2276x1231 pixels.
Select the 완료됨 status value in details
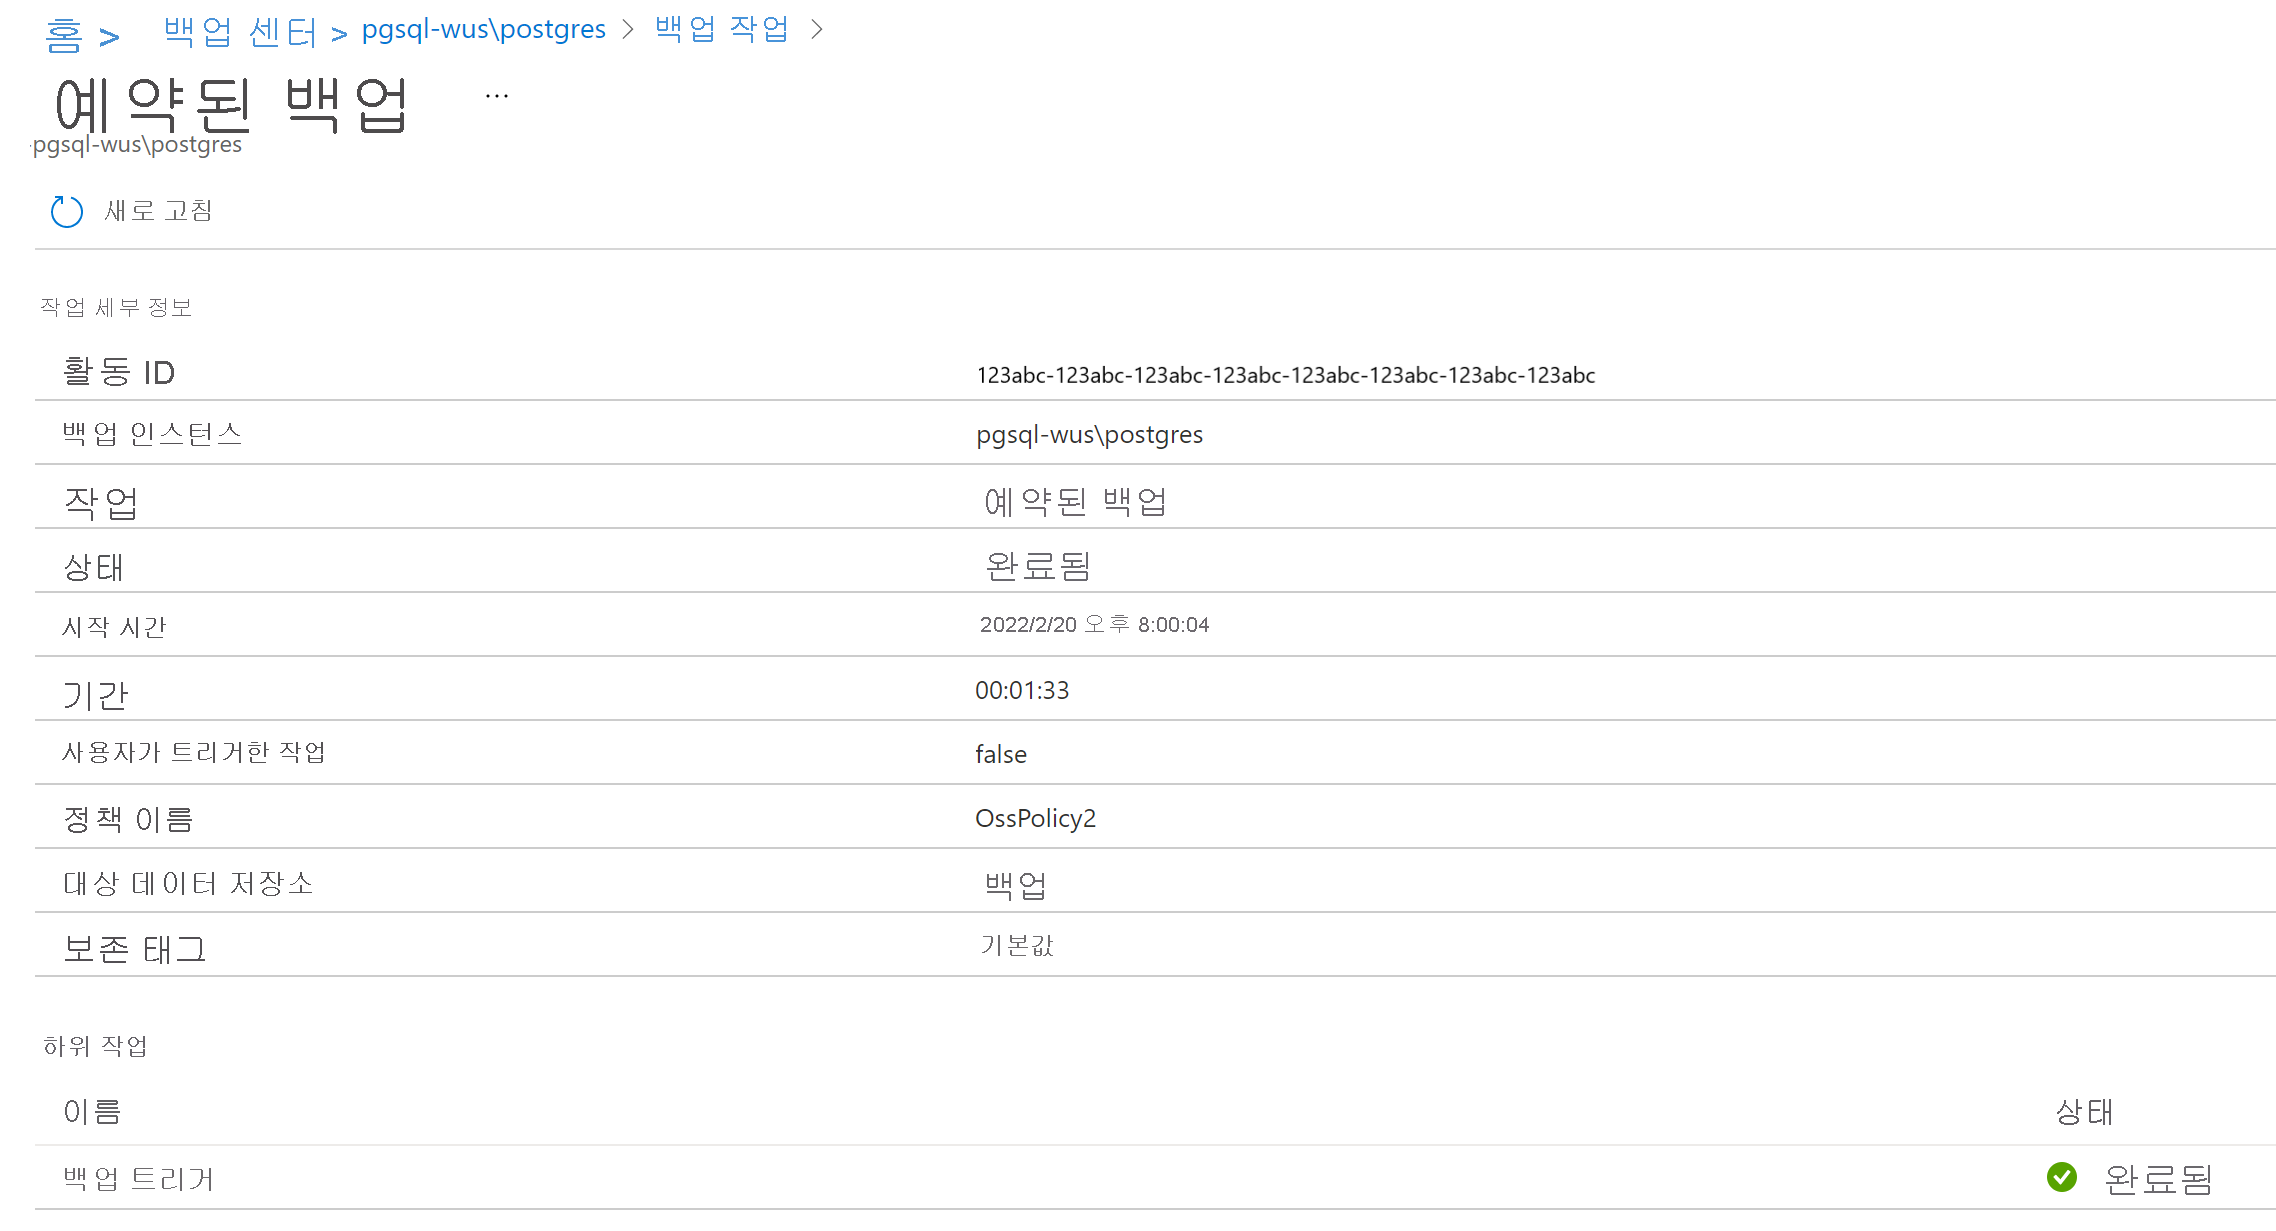tap(1037, 566)
